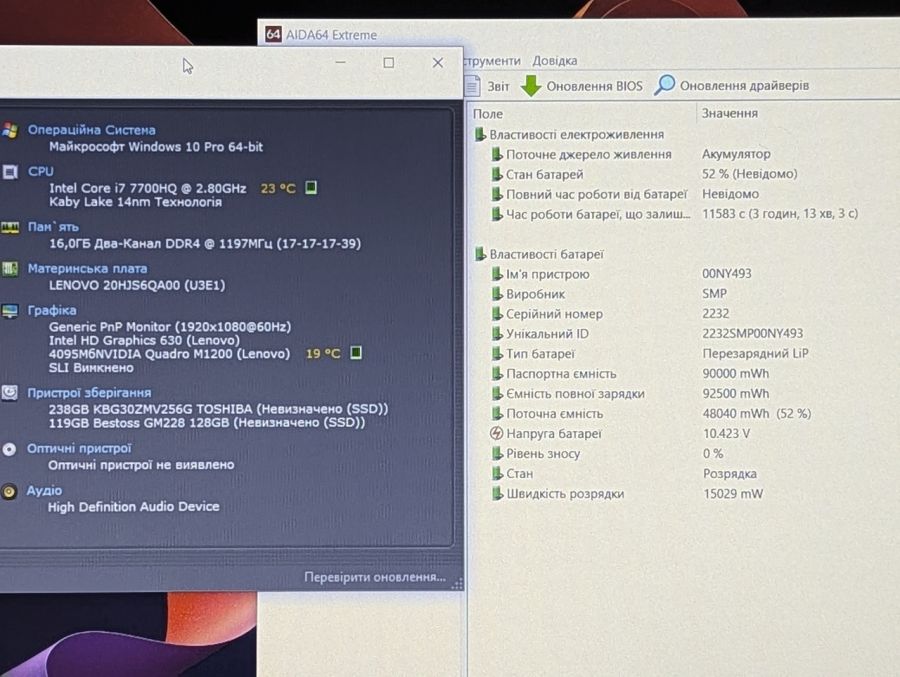
Task: Click battery icon beside Швидкість розрядки
Action: click(496, 494)
